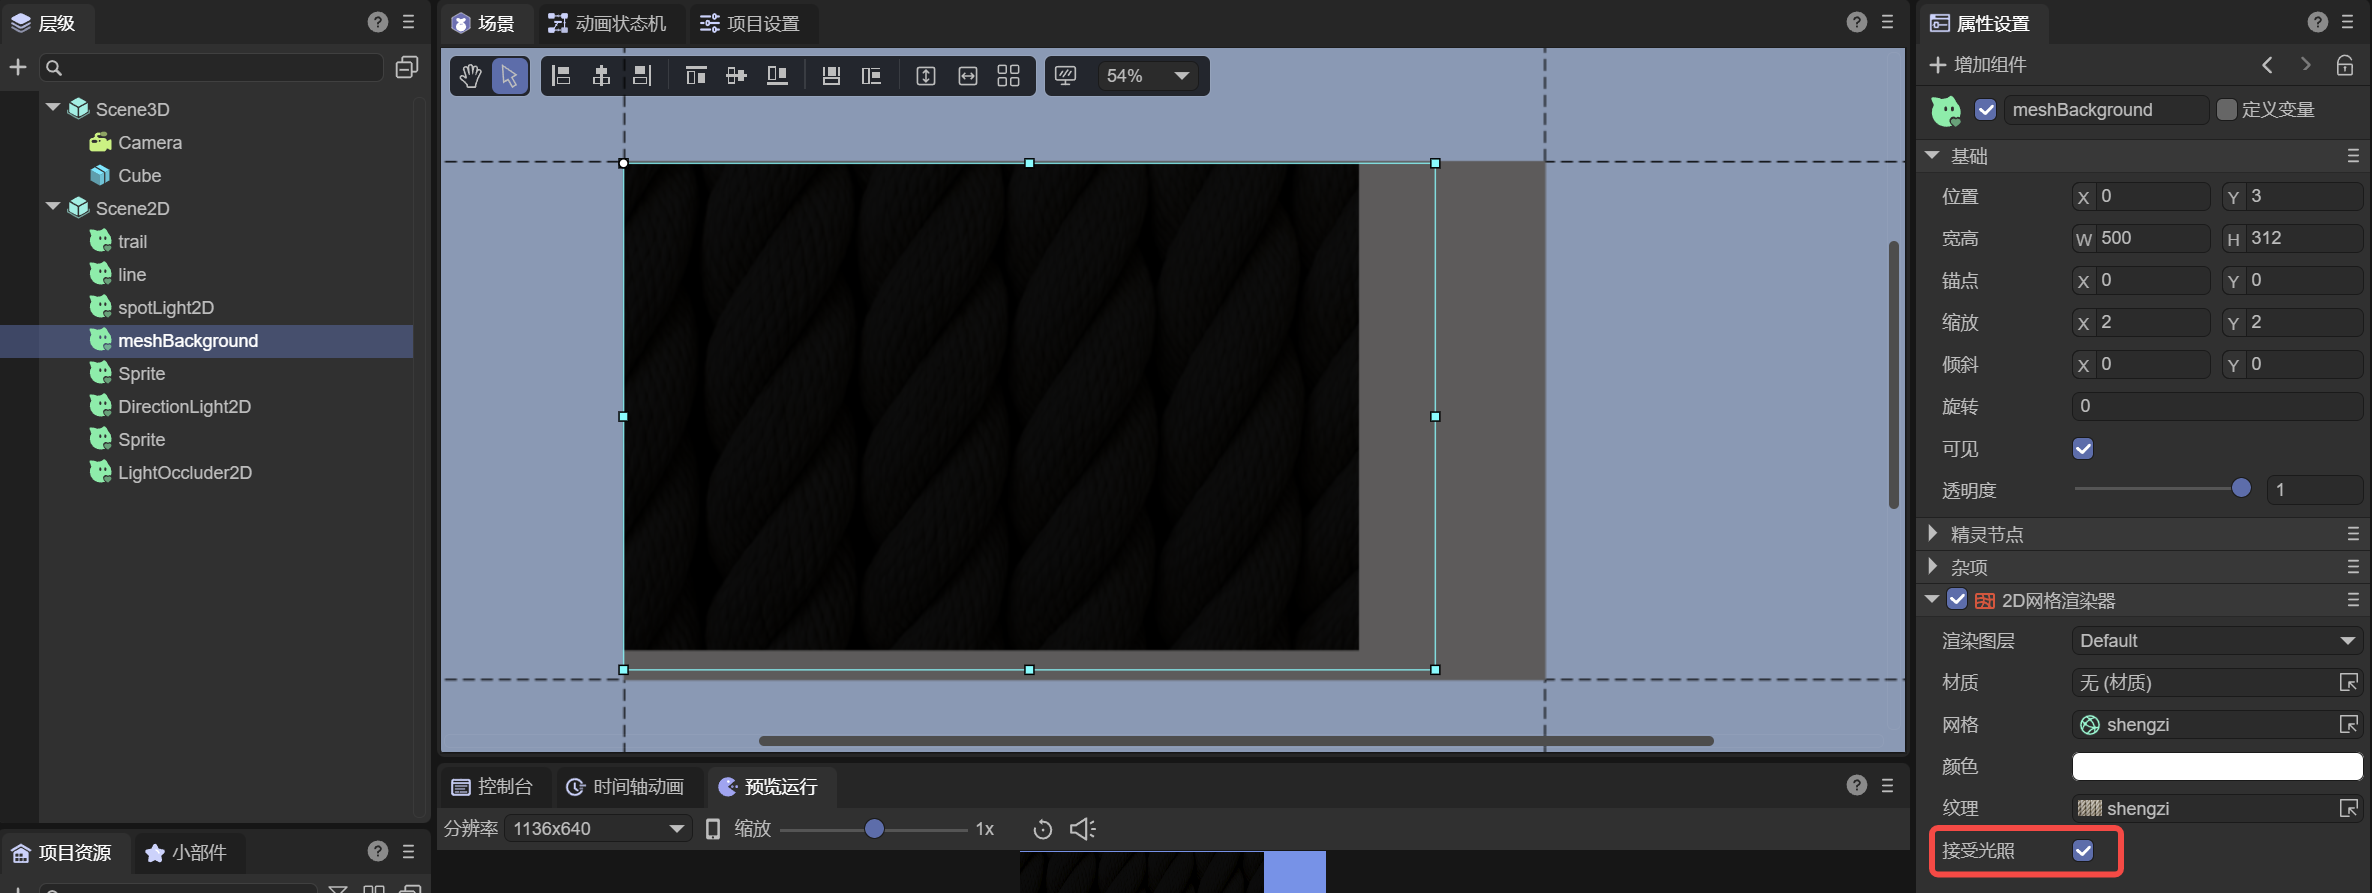Click the refresh preview icon

[1042, 829]
